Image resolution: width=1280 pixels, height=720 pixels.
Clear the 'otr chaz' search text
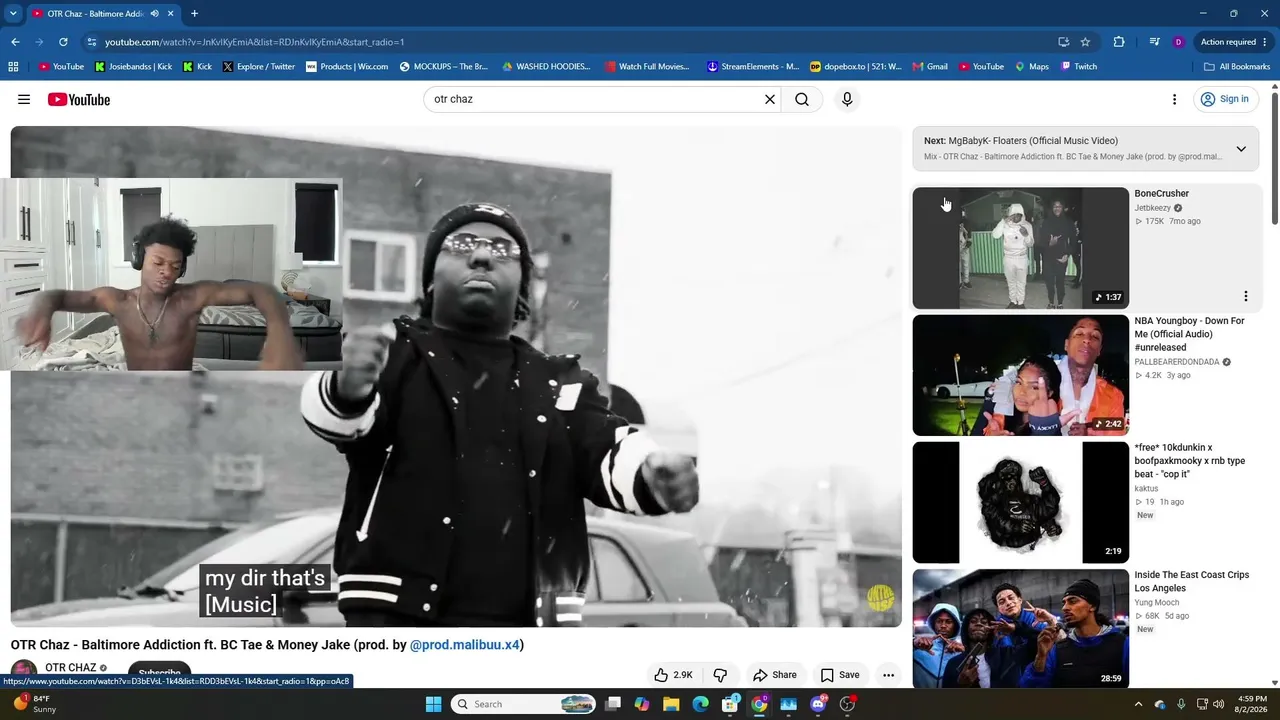coord(770,99)
